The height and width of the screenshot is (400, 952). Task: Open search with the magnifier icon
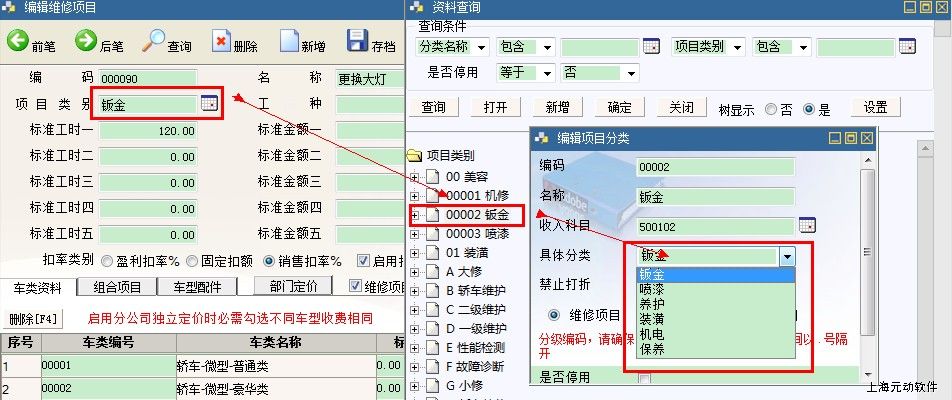tap(154, 42)
